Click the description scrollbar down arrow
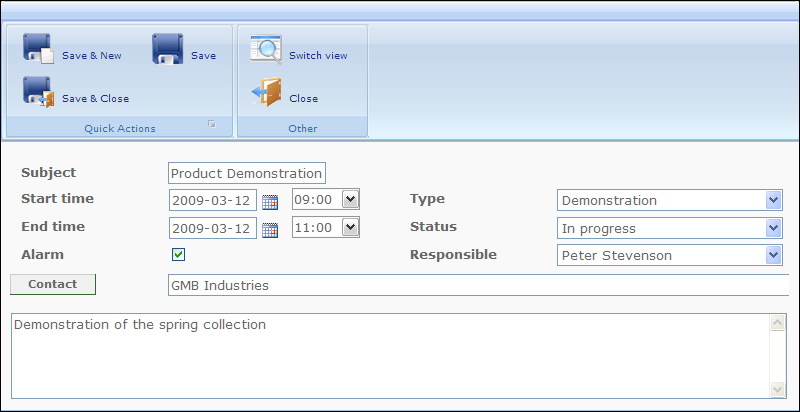This screenshot has width=800, height=412. [x=778, y=390]
